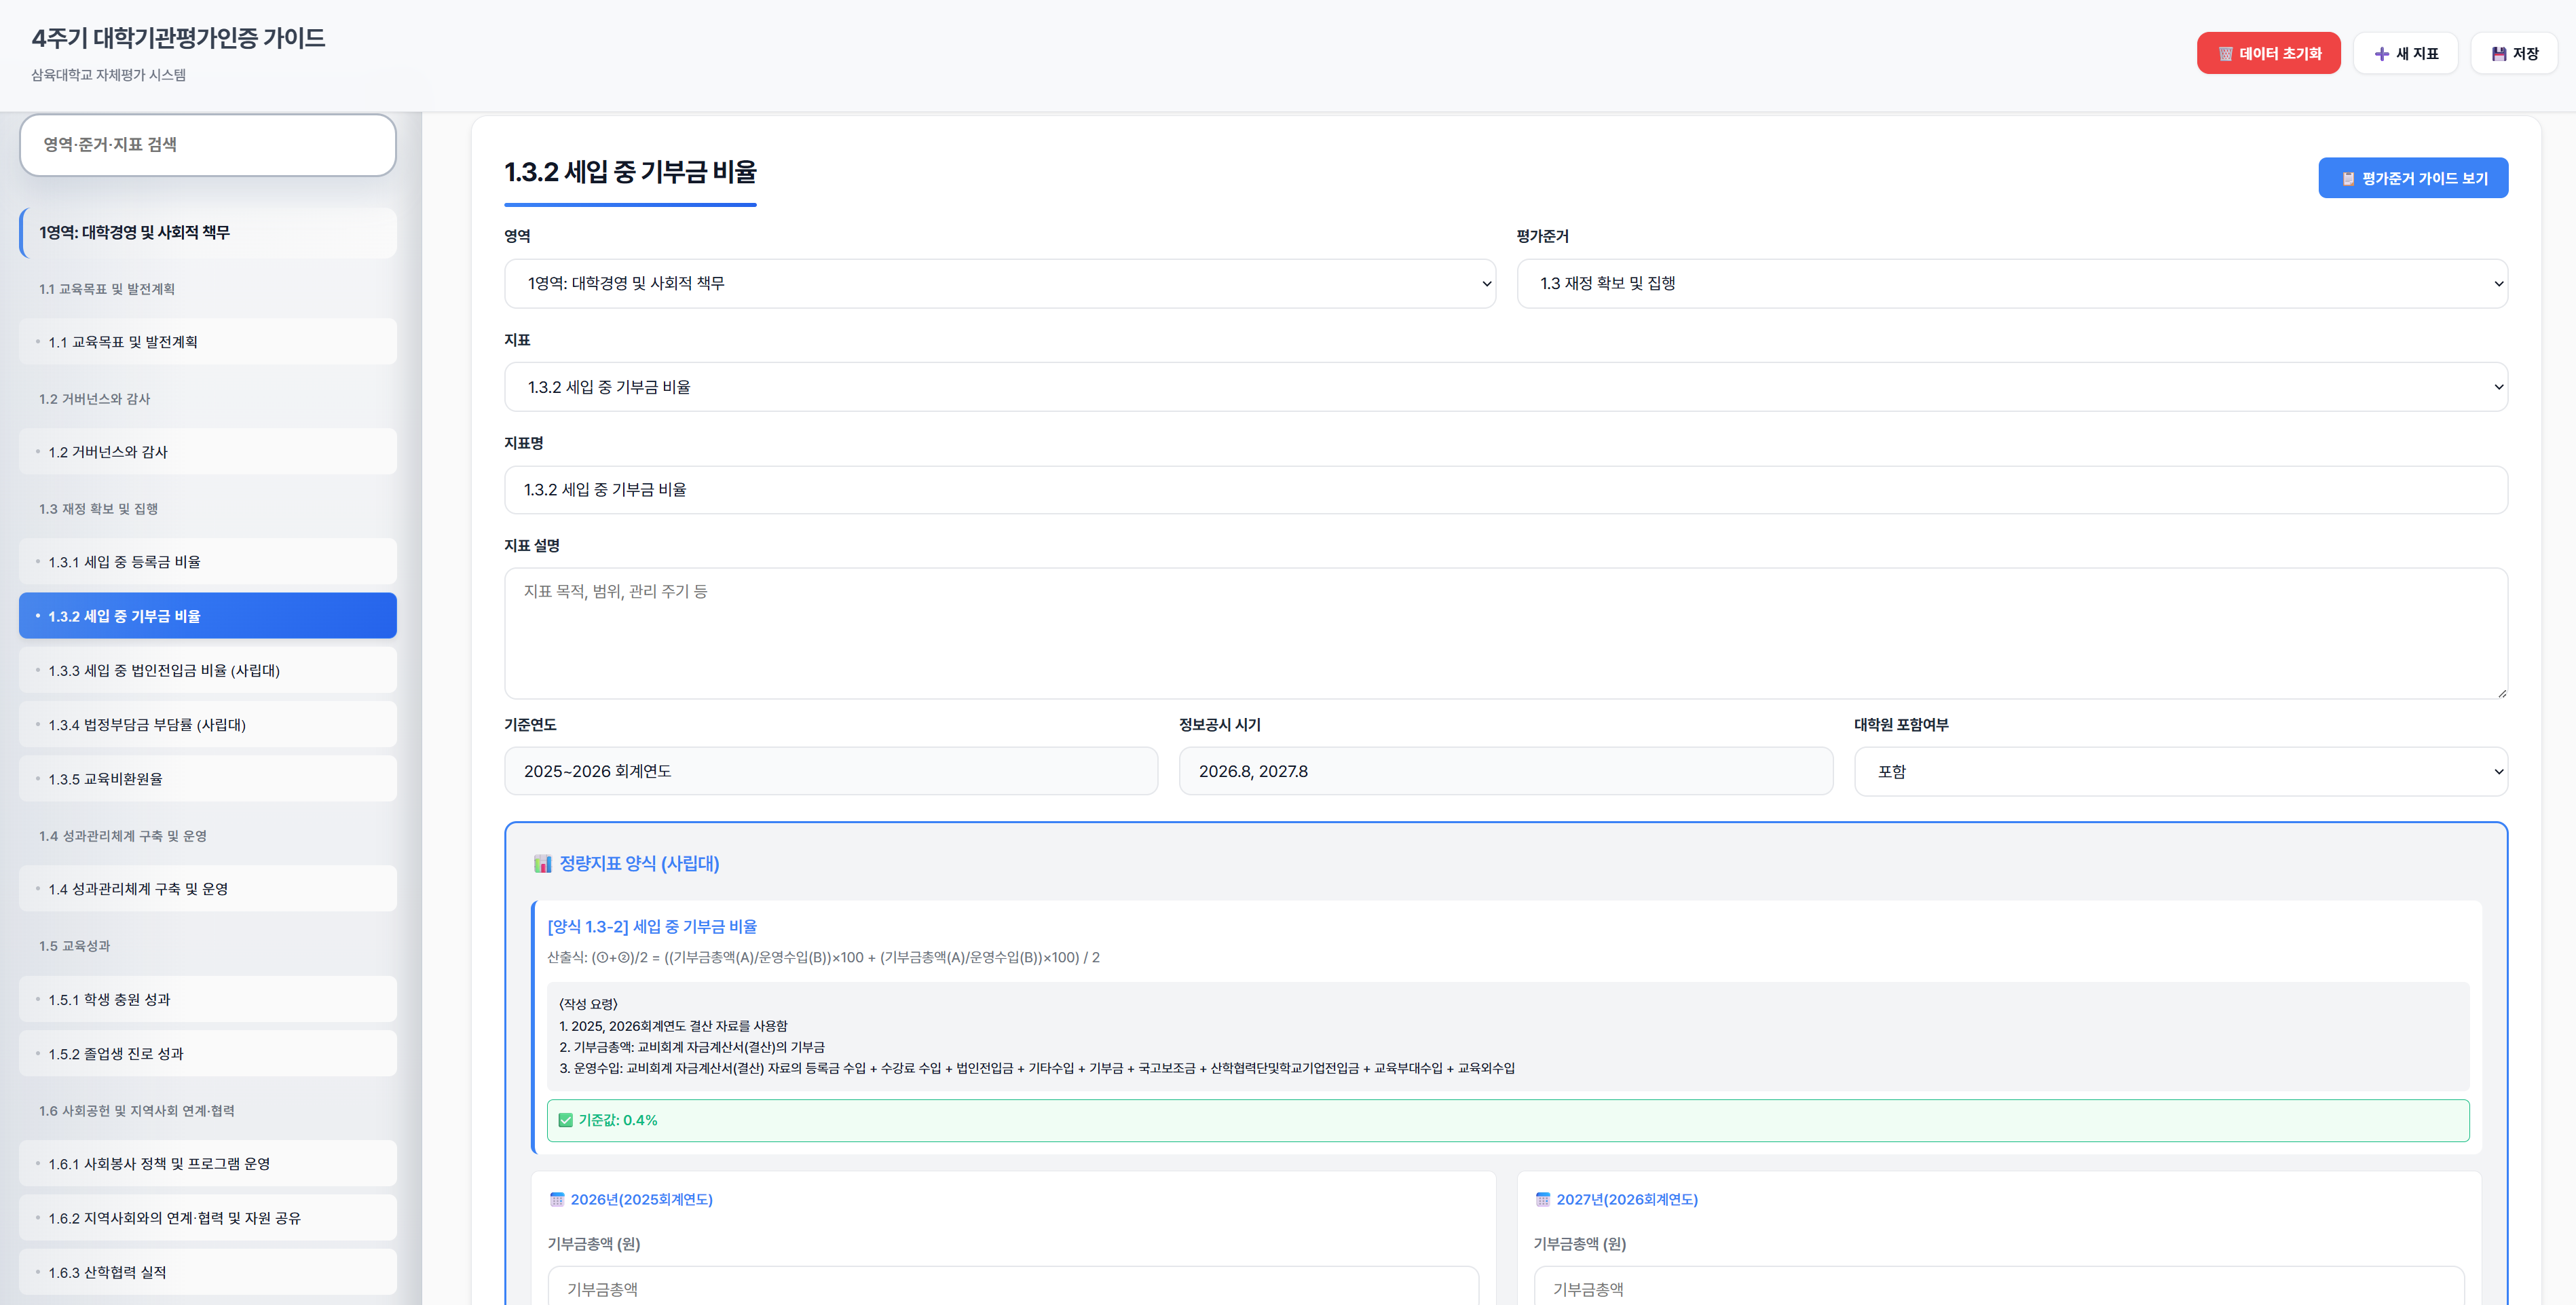The image size is (2576, 1305).
Task: Select 1.3.1 세입 중 등록금 비율 in sidebar
Action: (208, 562)
